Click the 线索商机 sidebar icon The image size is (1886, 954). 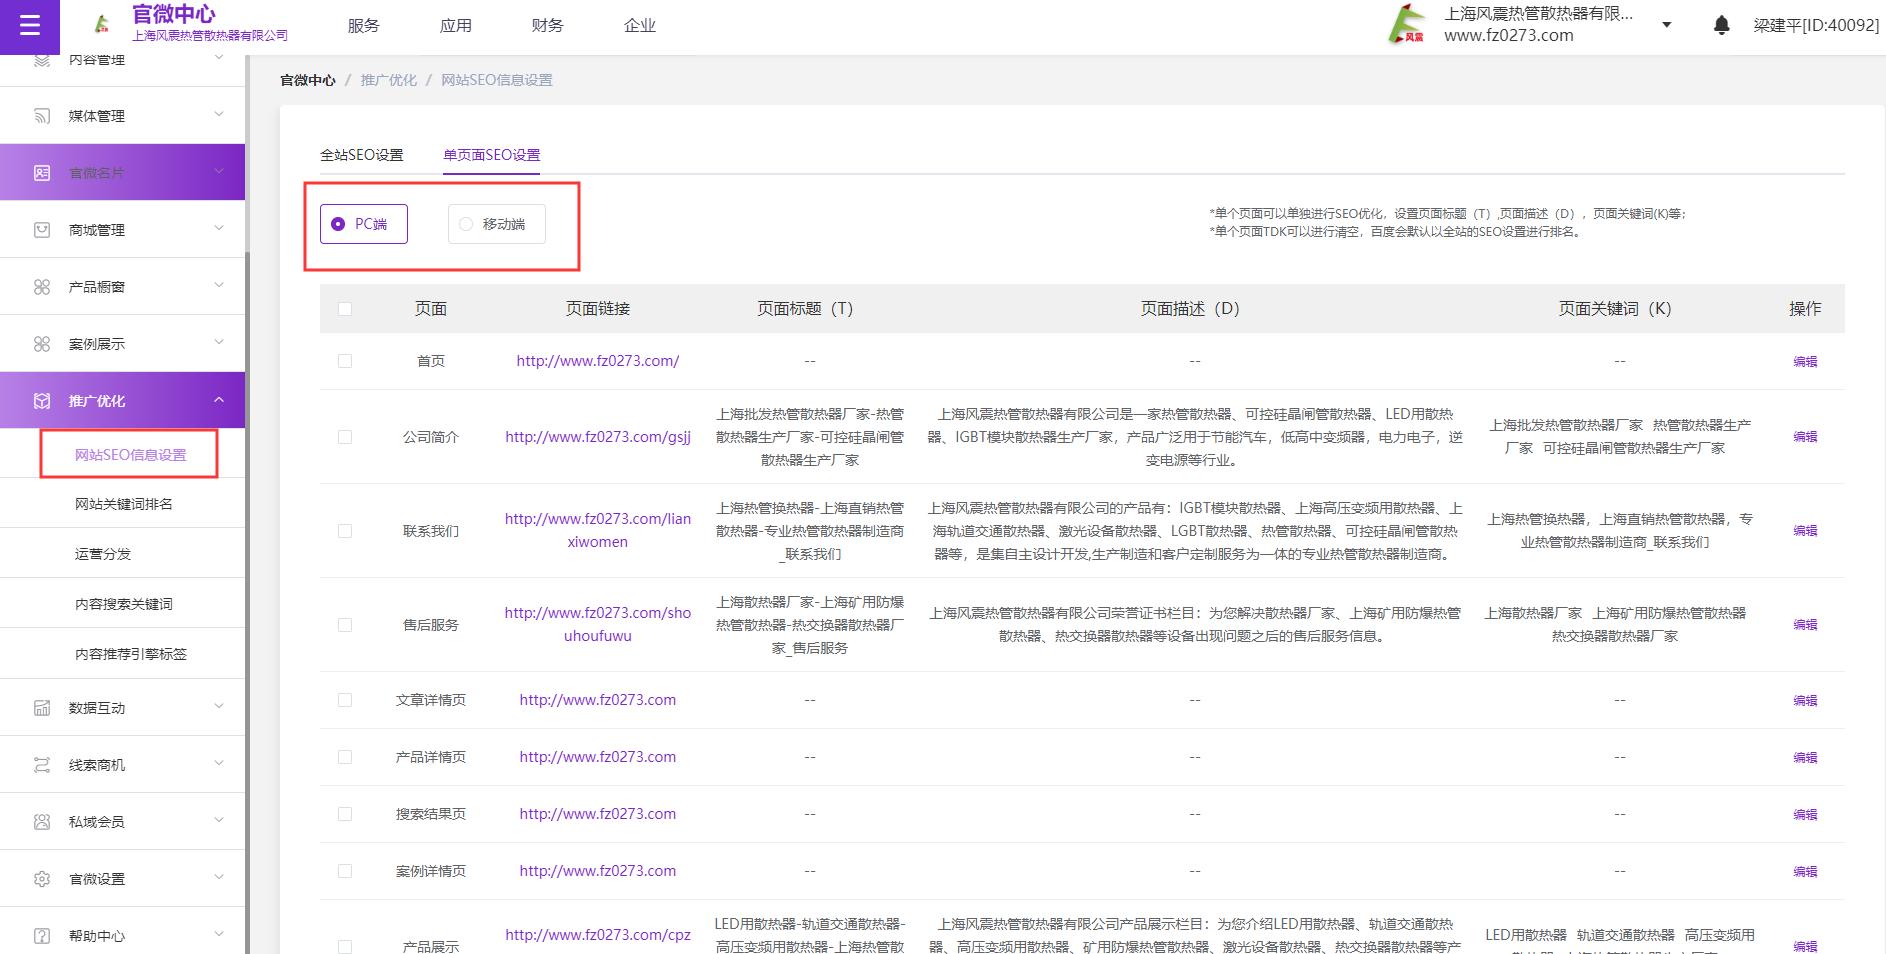pyautogui.click(x=42, y=765)
